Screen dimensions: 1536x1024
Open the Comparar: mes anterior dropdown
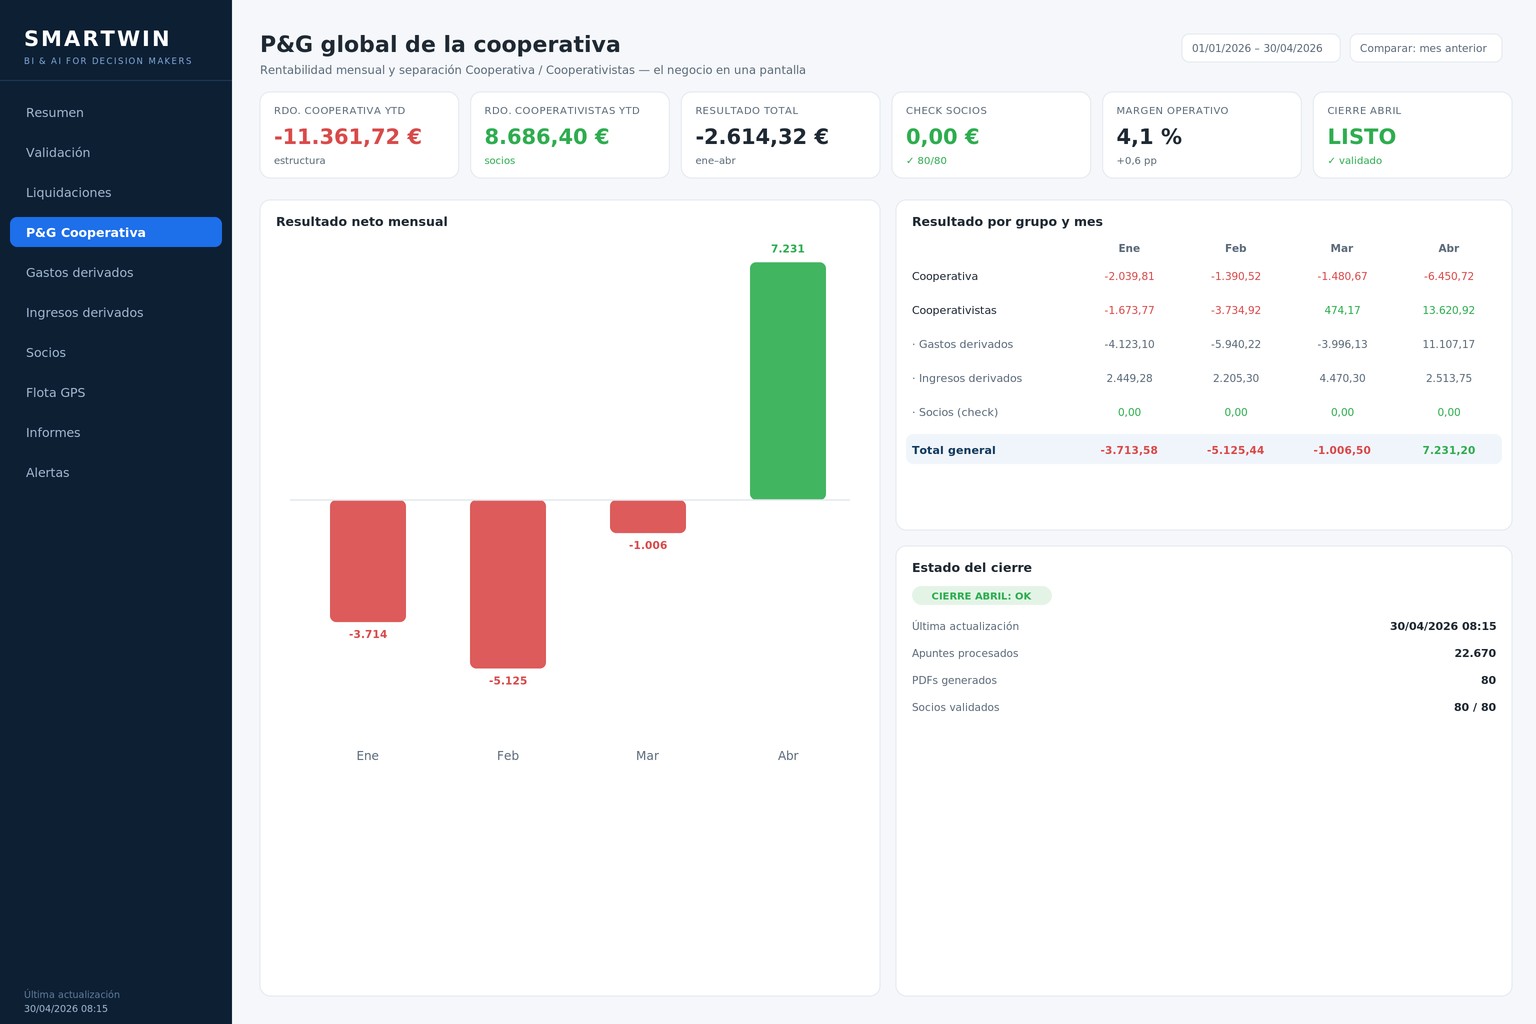coord(1425,48)
